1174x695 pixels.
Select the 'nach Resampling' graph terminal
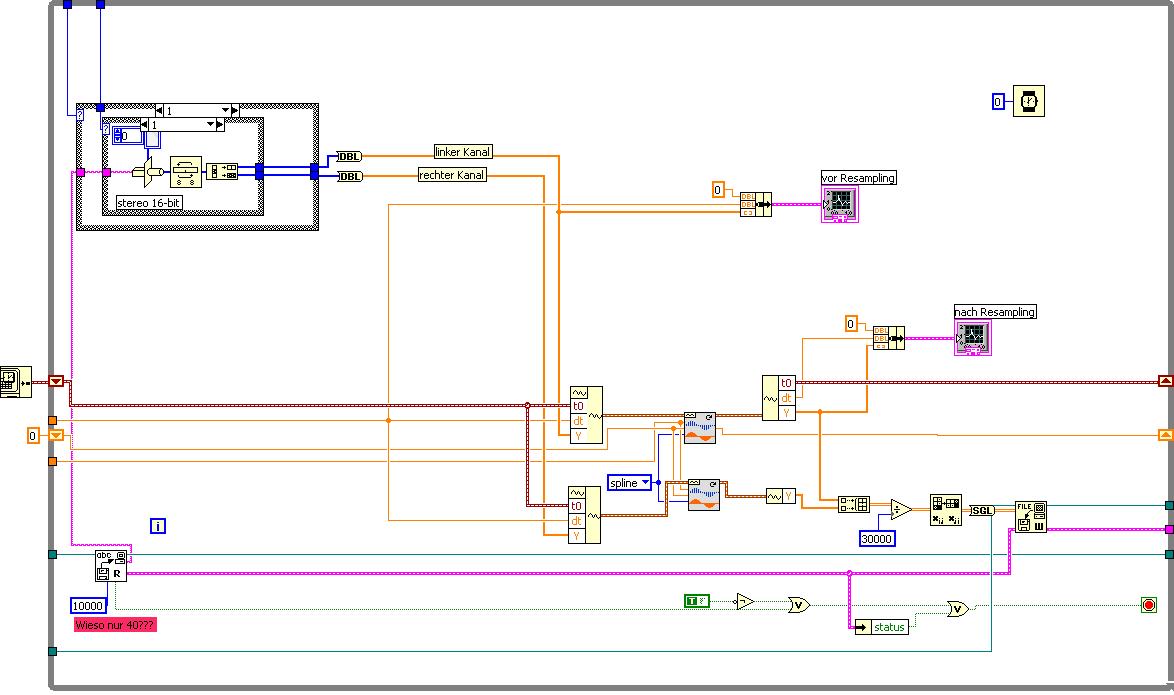point(973,338)
